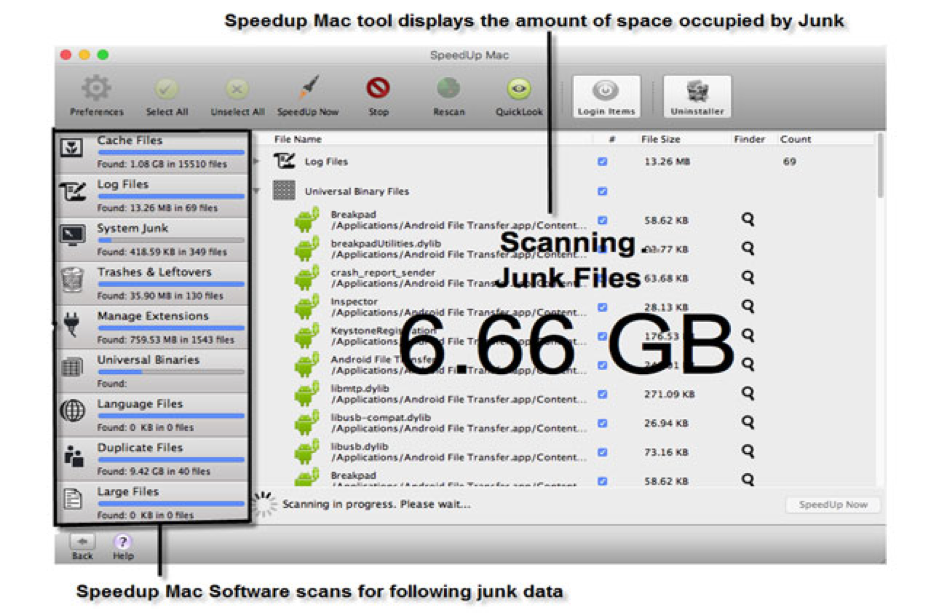Open the Preferences gear icon
Viewport: 939px width, 613px height.
pyautogui.click(x=97, y=91)
